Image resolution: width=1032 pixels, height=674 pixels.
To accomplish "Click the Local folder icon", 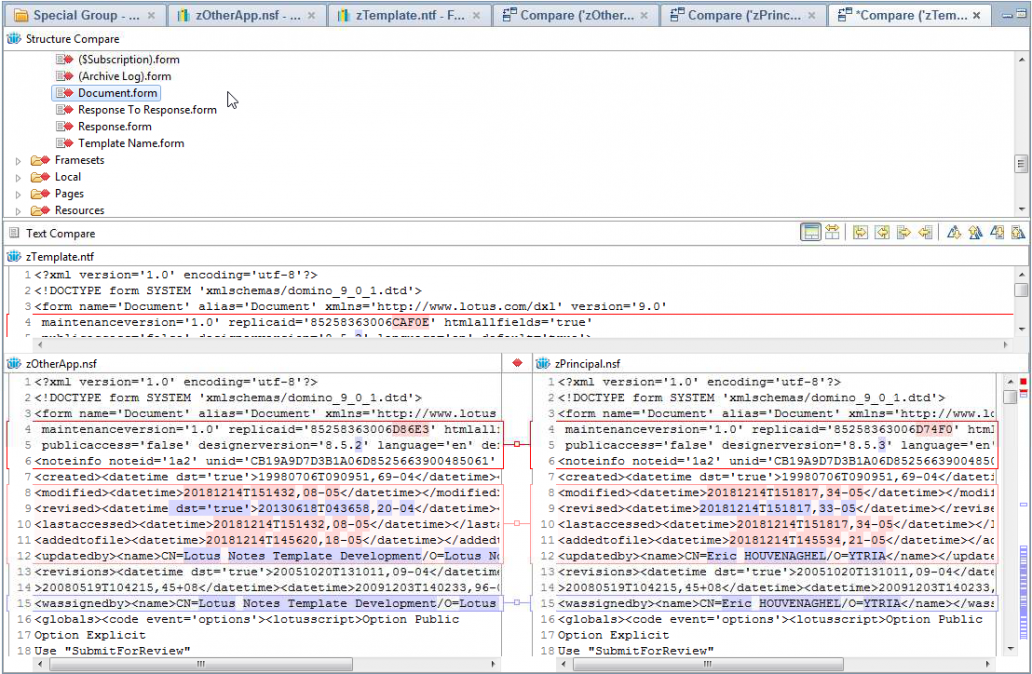I will [40, 176].
